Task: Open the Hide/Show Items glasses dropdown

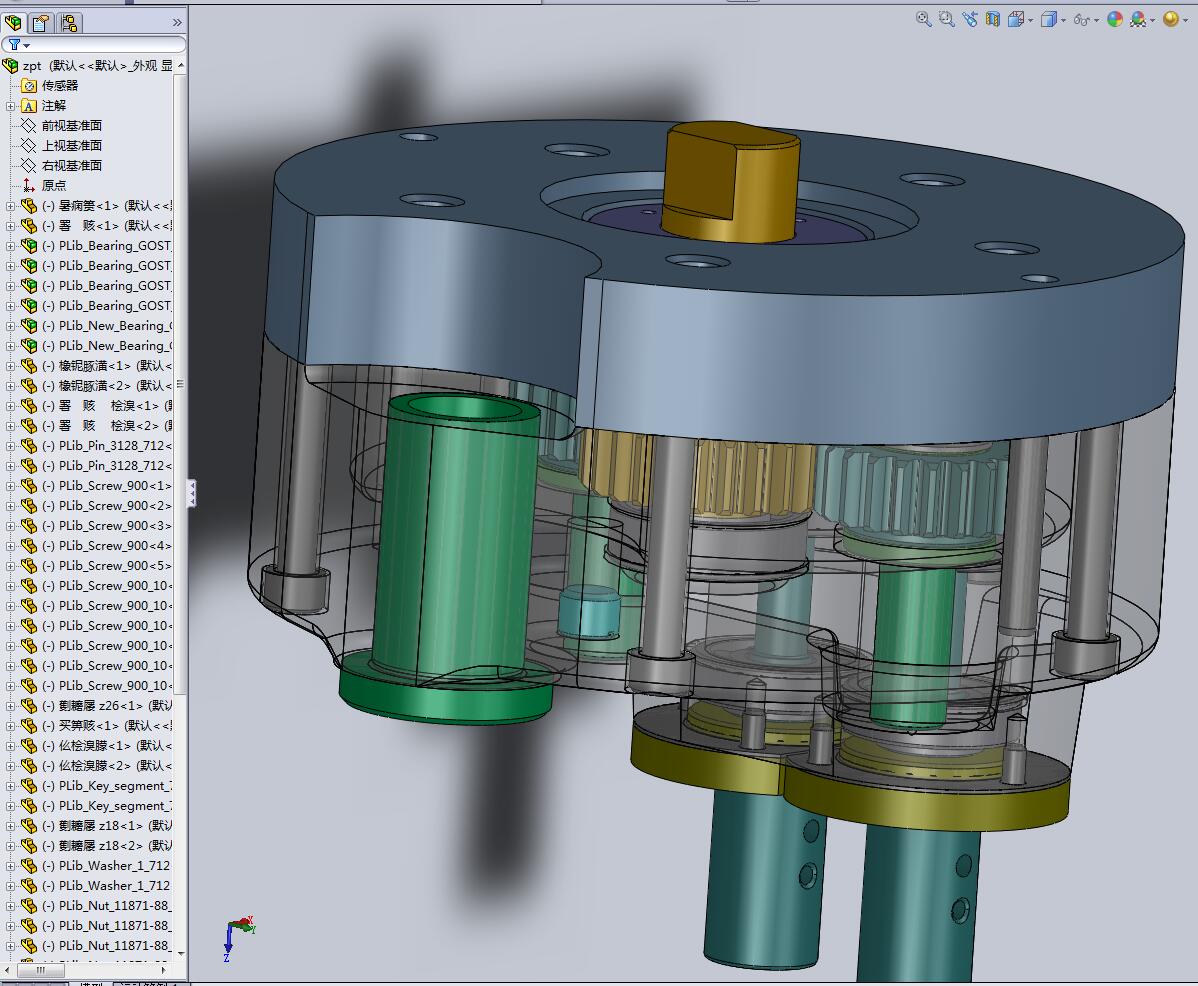Action: click(x=1096, y=20)
